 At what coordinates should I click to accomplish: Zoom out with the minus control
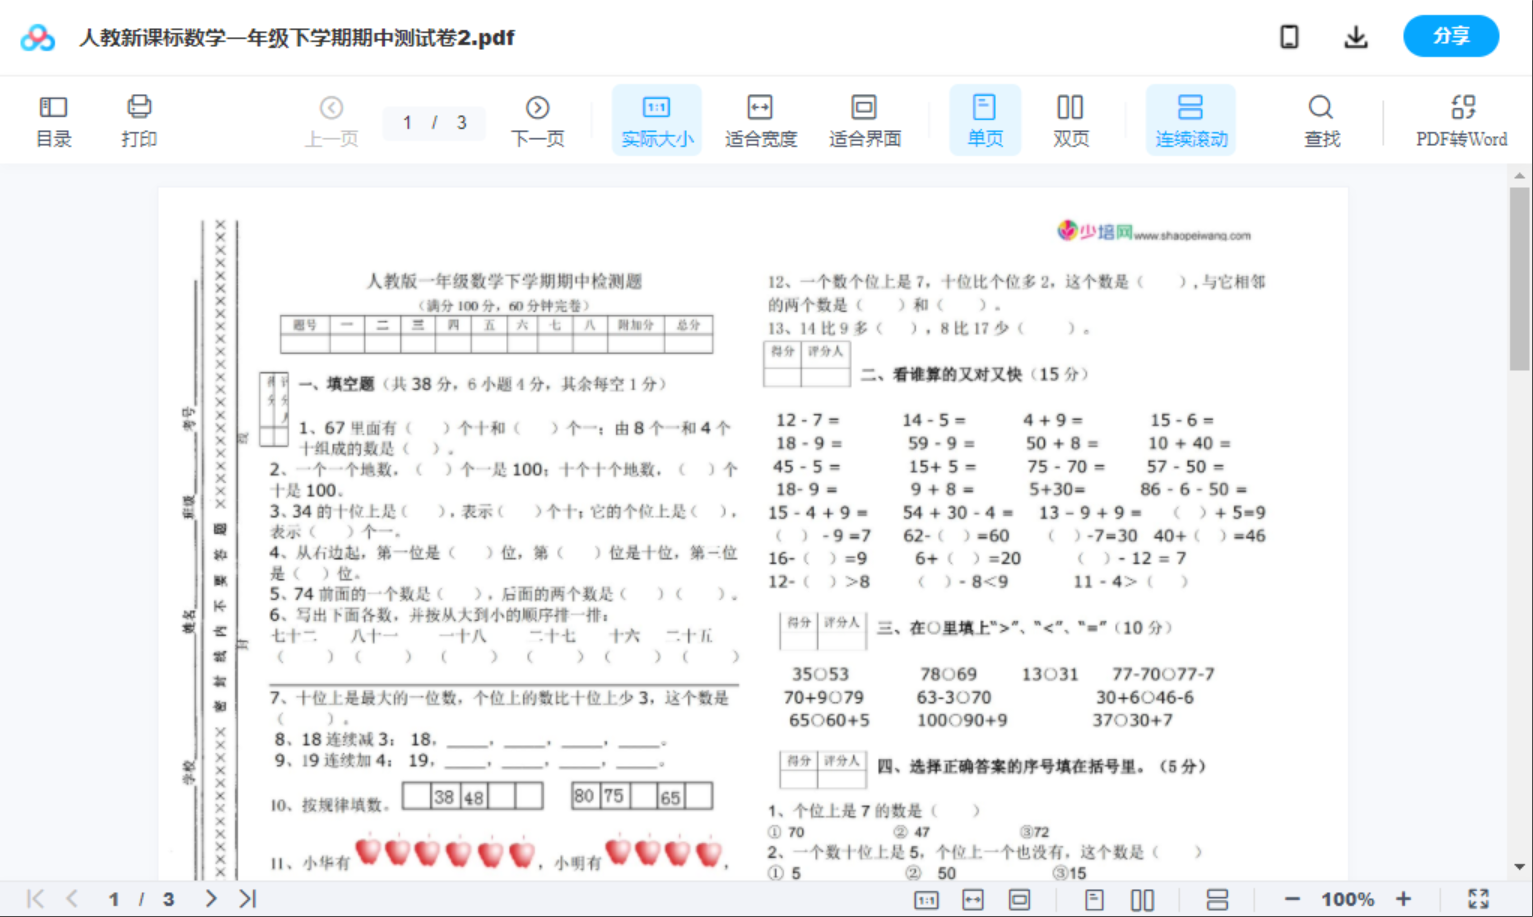pyautogui.click(x=1291, y=898)
